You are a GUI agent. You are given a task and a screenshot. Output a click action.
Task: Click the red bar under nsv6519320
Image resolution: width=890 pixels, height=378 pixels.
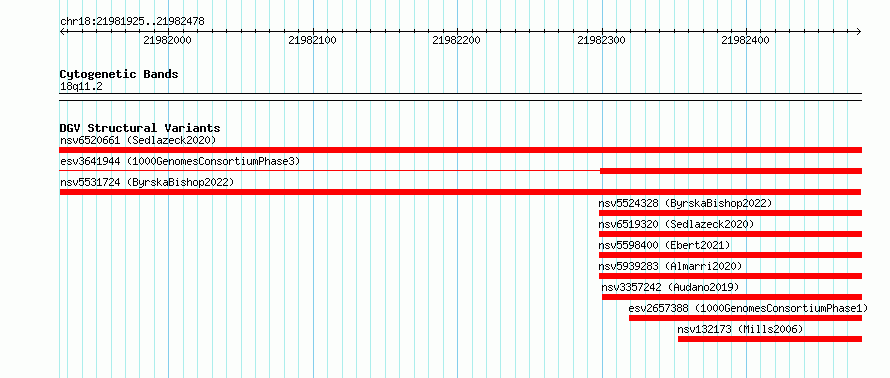point(730,234)
